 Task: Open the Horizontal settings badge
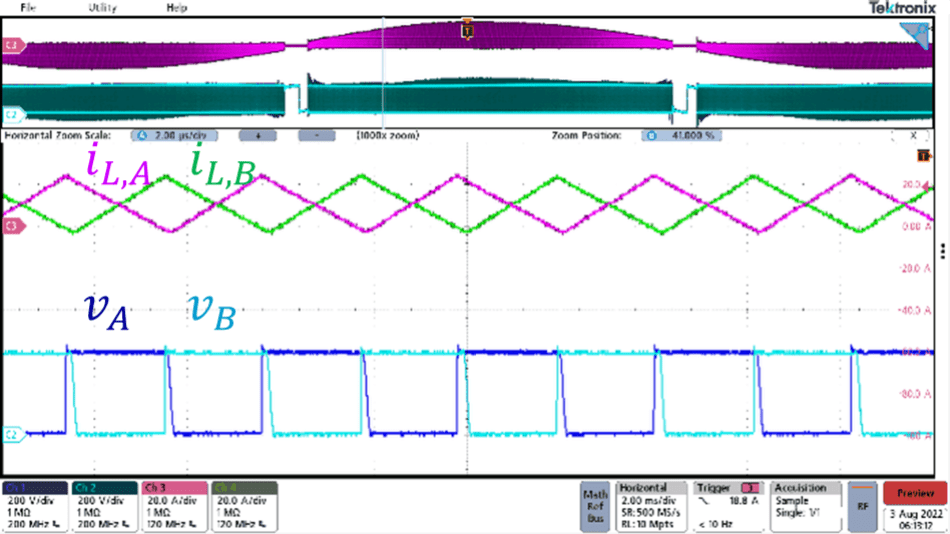(x=652, y=506)
